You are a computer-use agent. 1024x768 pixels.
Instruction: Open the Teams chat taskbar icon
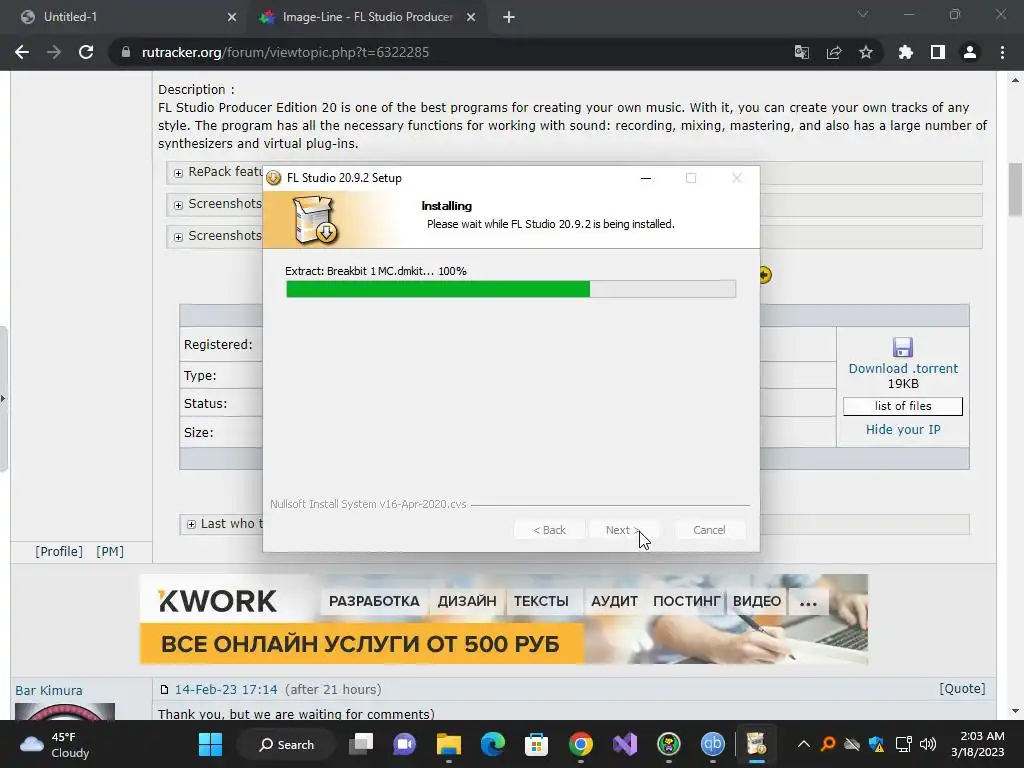(x=404, y=744)
